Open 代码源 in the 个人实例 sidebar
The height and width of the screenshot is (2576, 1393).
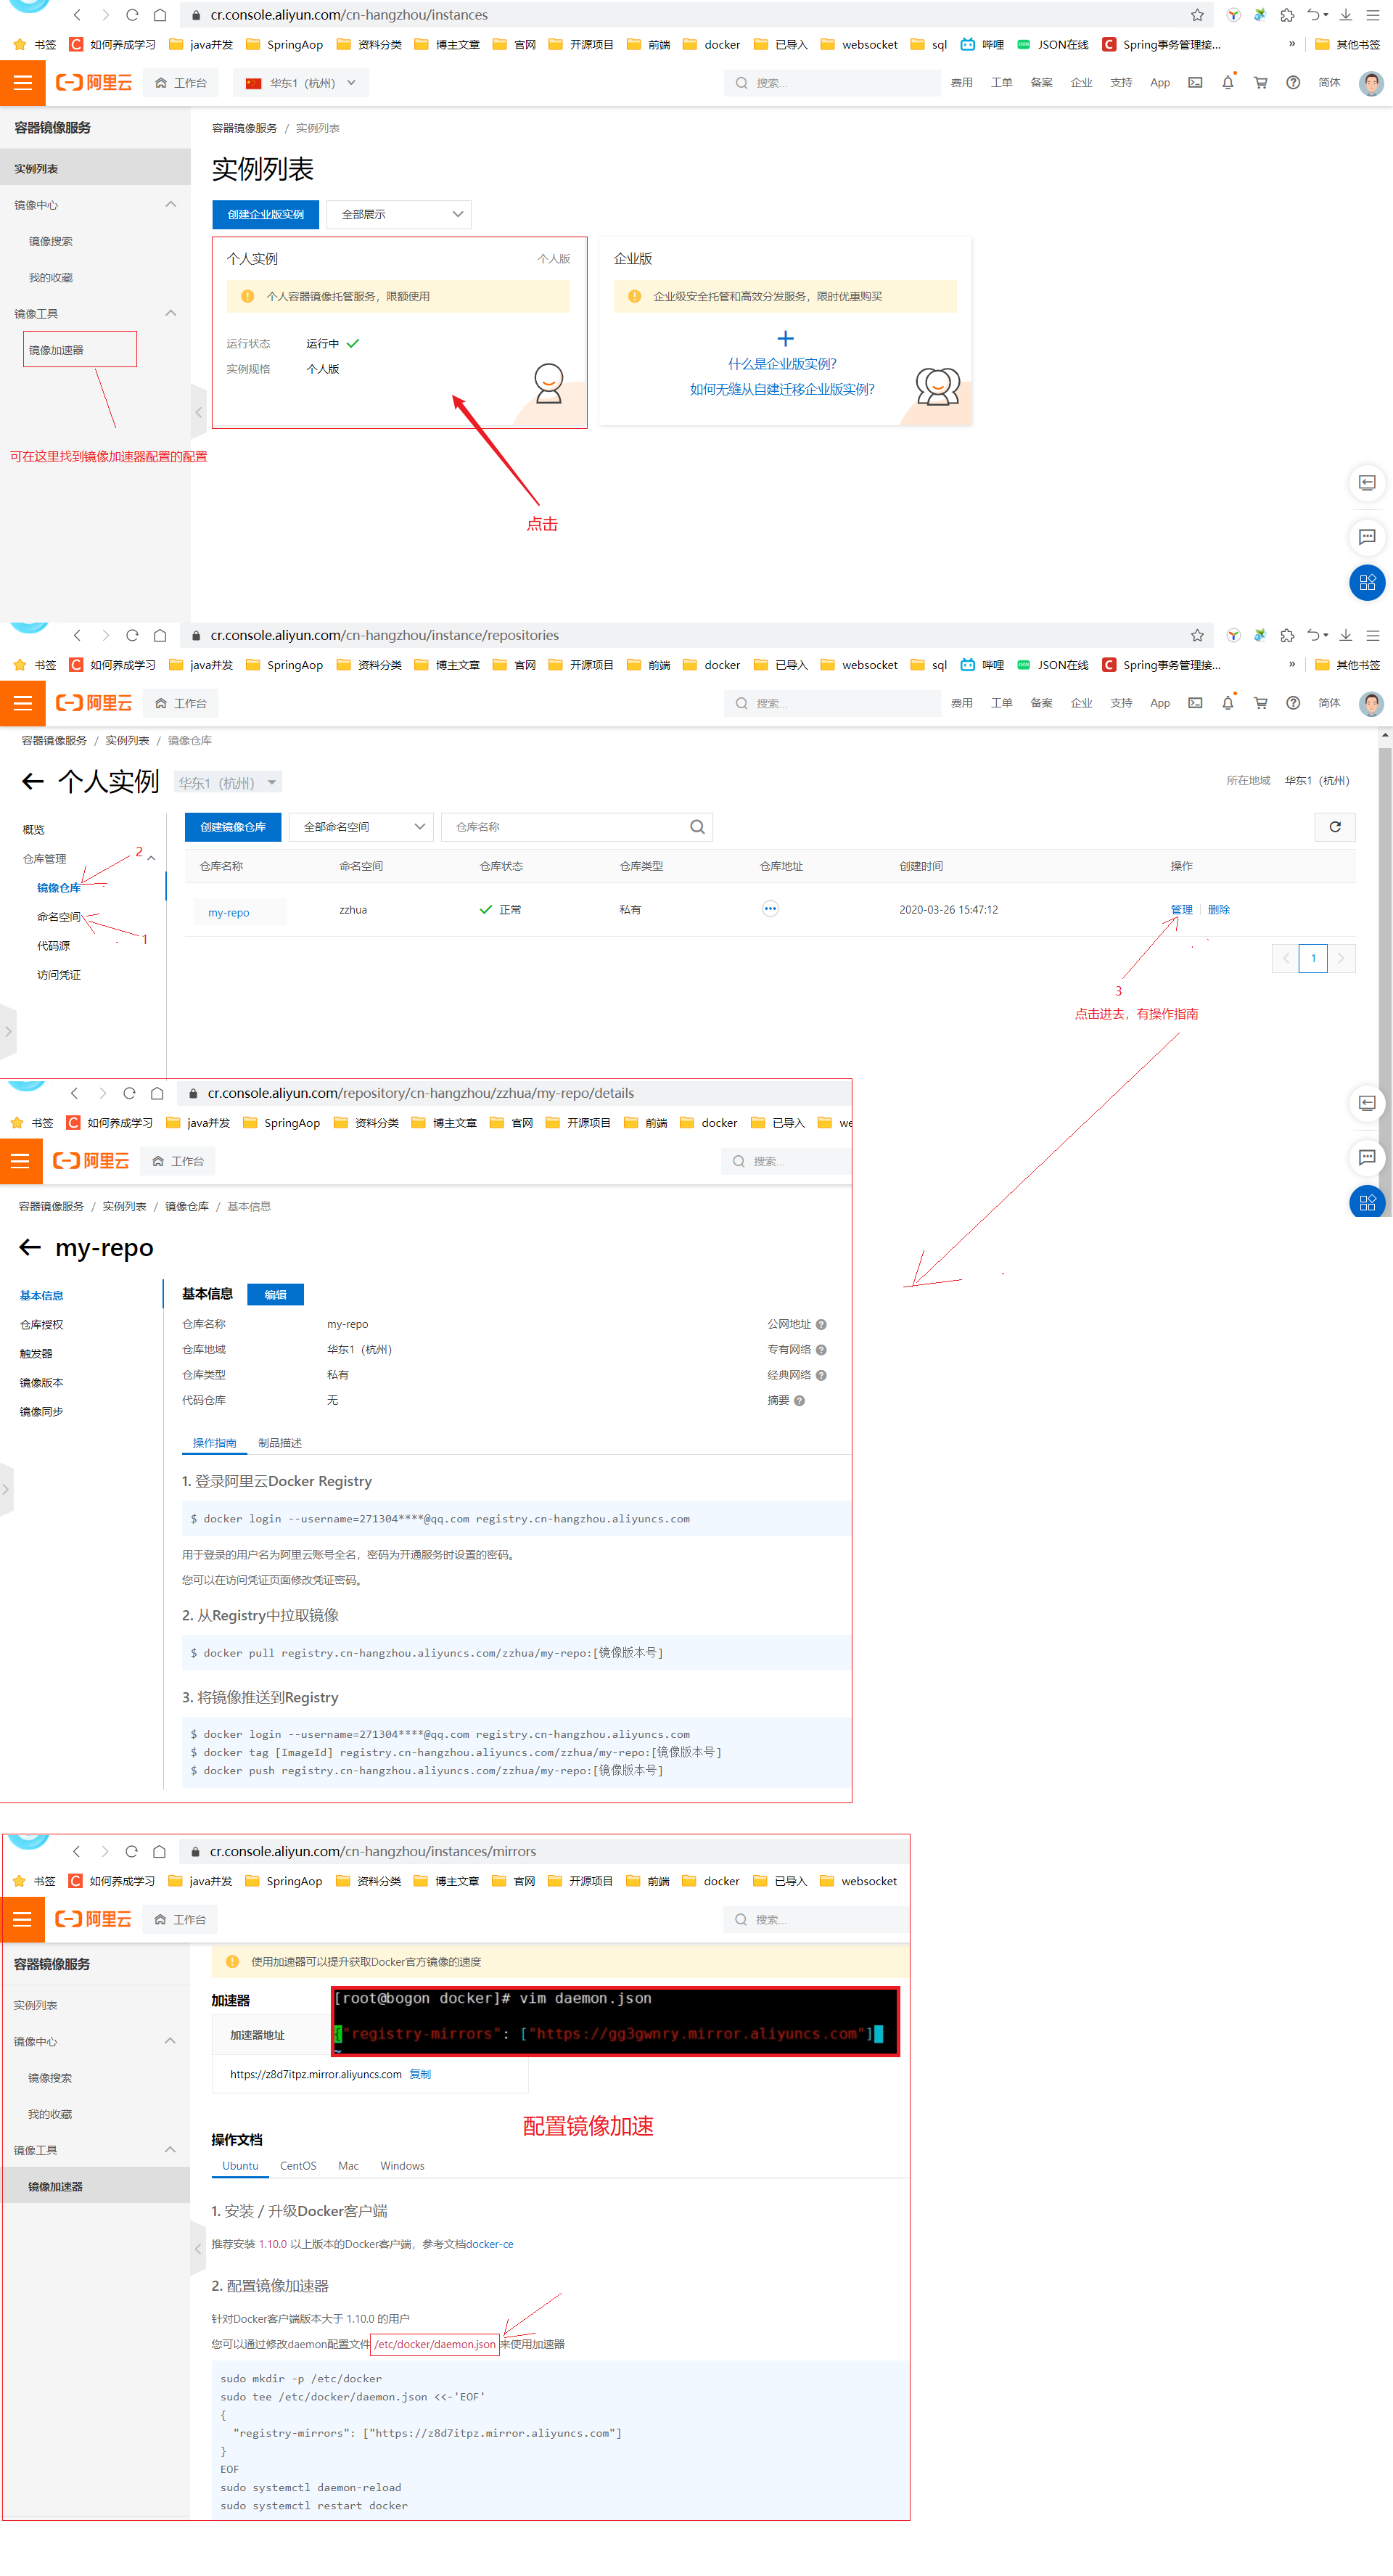[x=53, y=945]
